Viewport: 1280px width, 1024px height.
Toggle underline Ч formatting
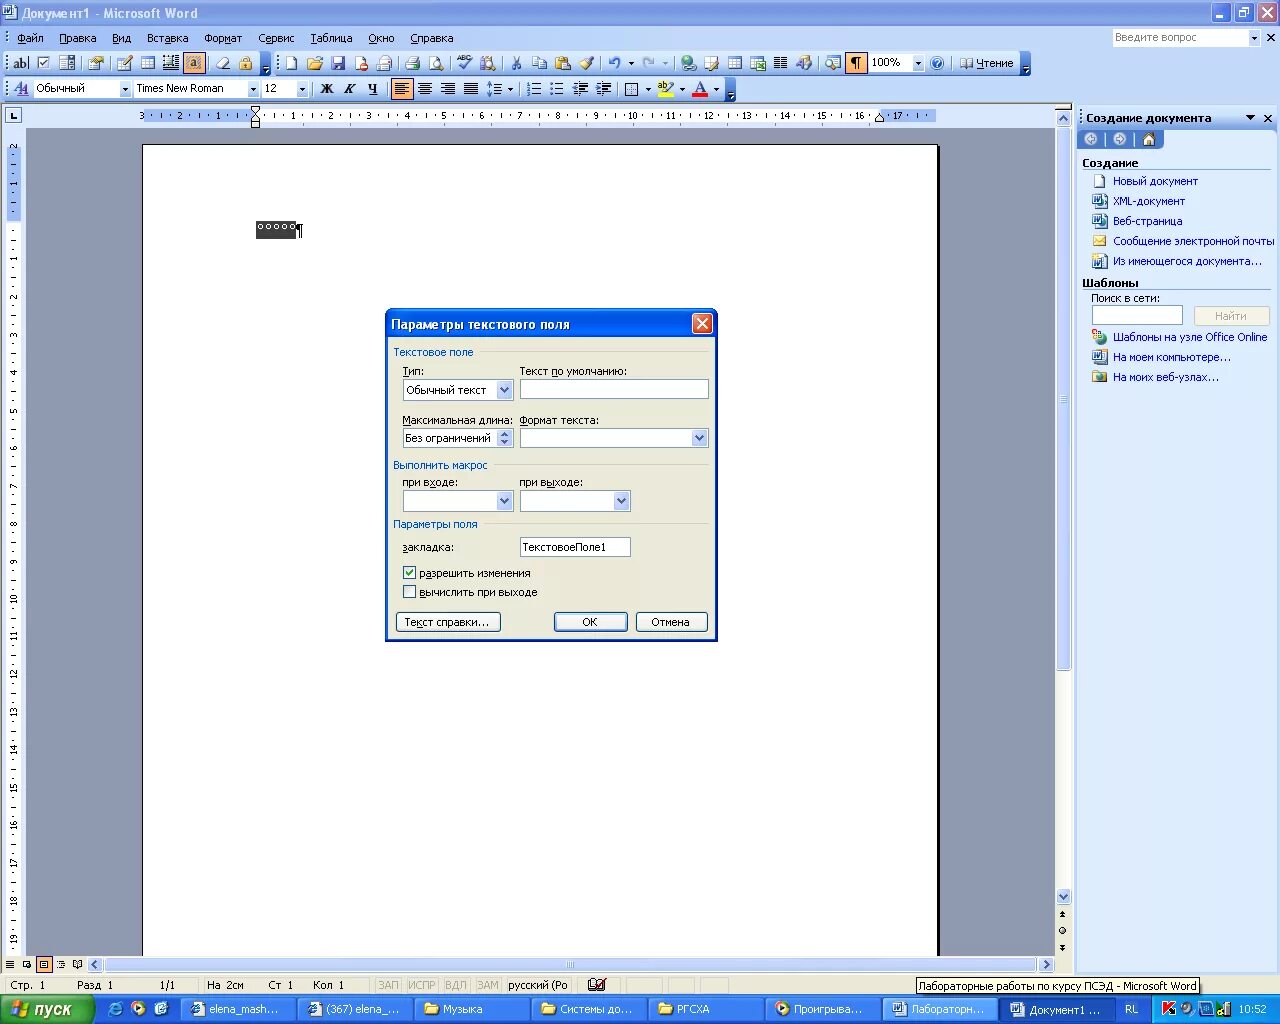coord(372,89)
